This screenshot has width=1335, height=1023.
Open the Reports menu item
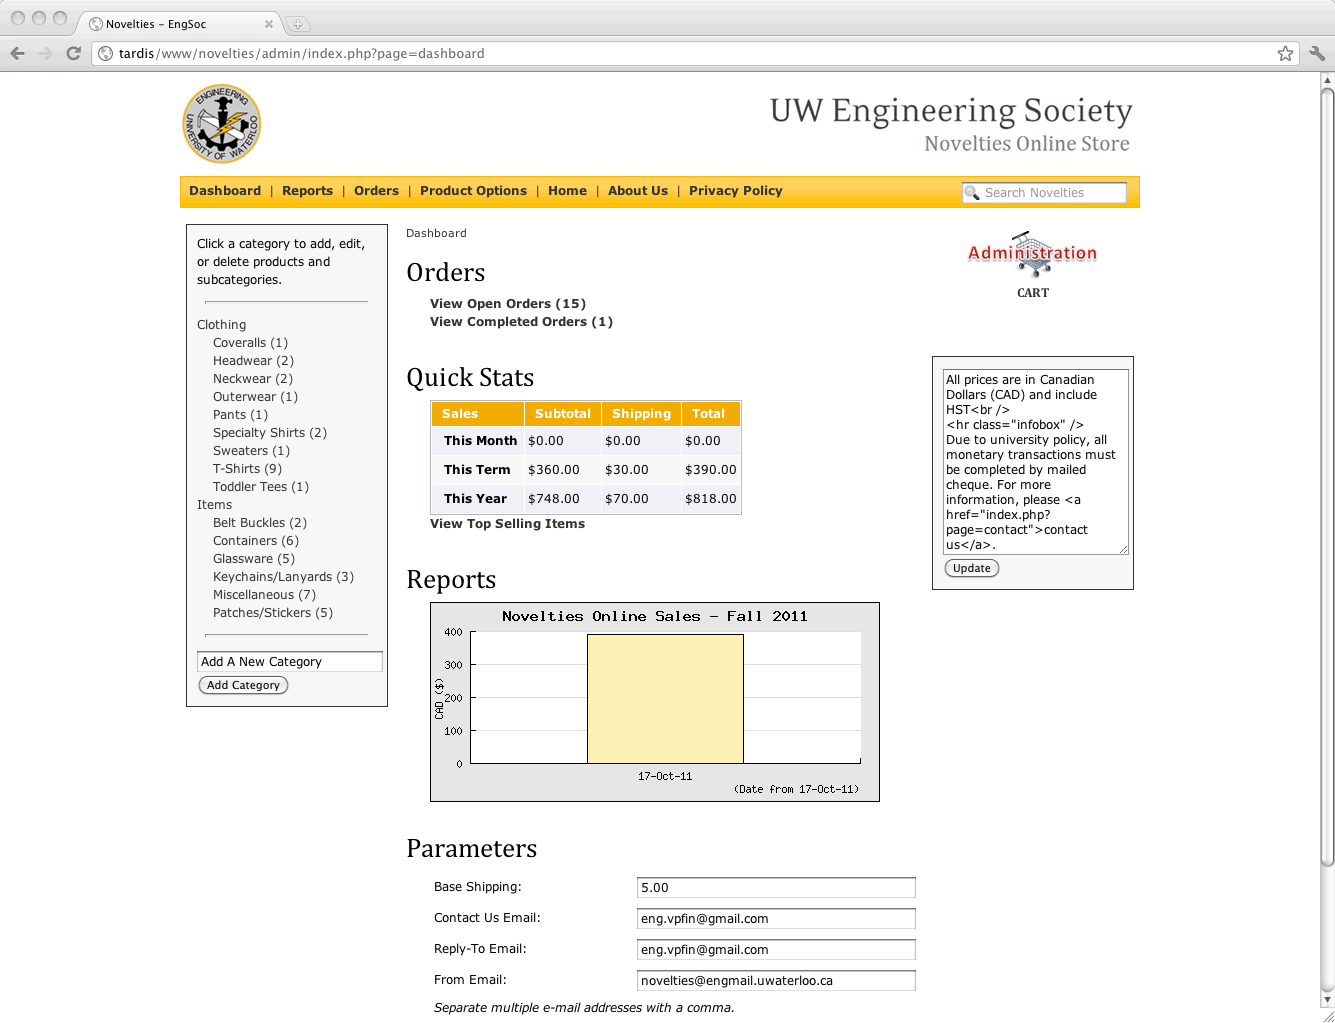(x=307, y=191)
